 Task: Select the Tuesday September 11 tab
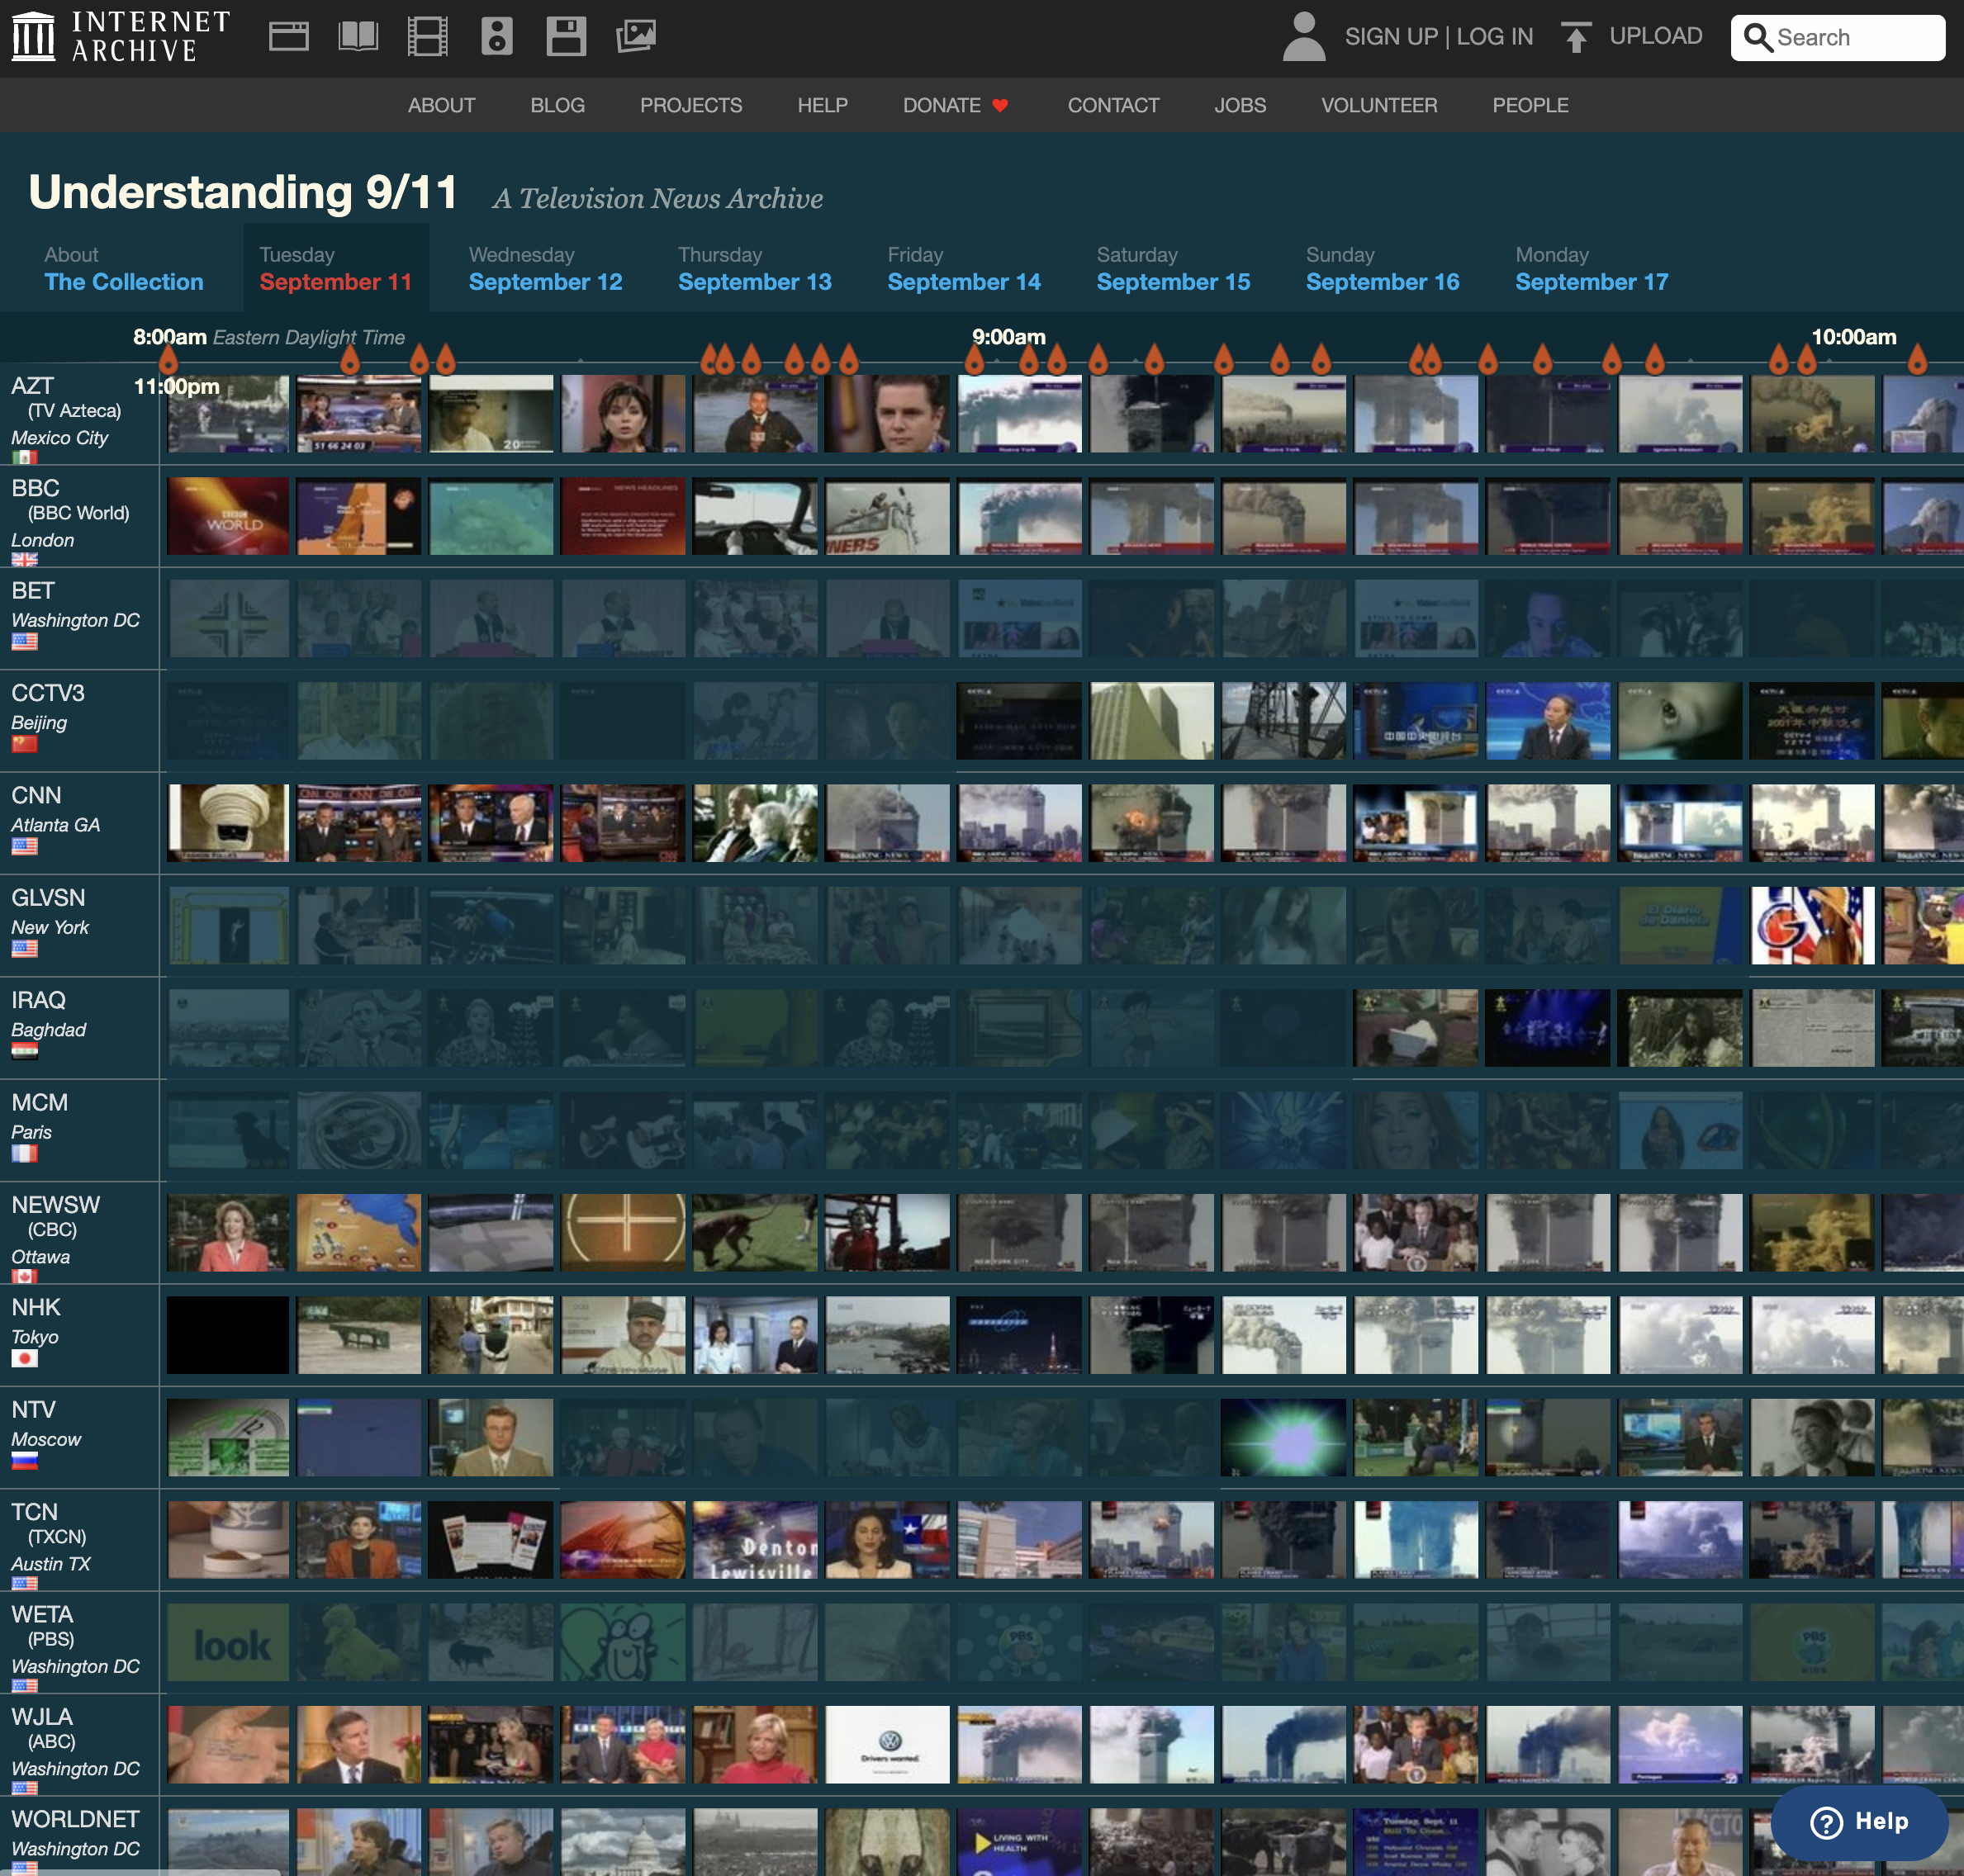(x=336, y=269)
